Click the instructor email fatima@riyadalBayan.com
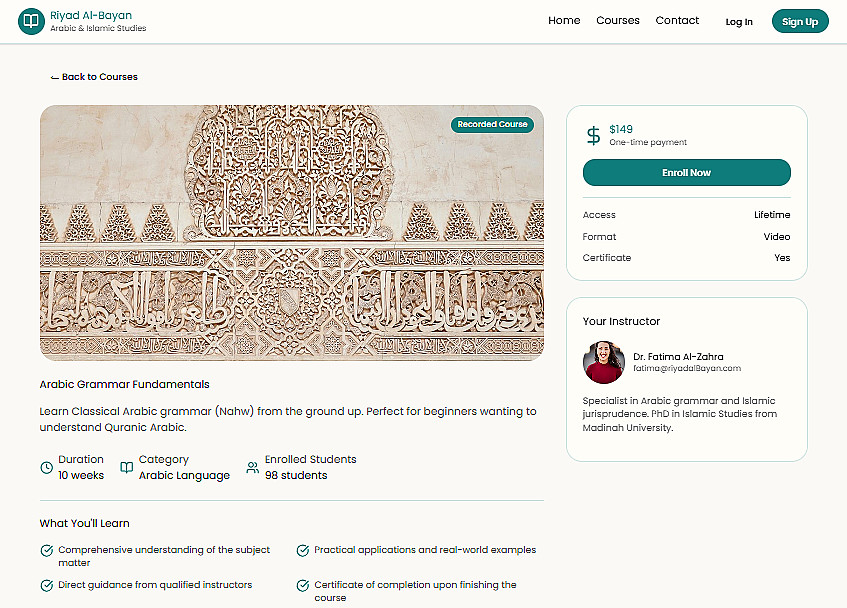This screenshot has height=608, width=847. [x=686, y=369]
